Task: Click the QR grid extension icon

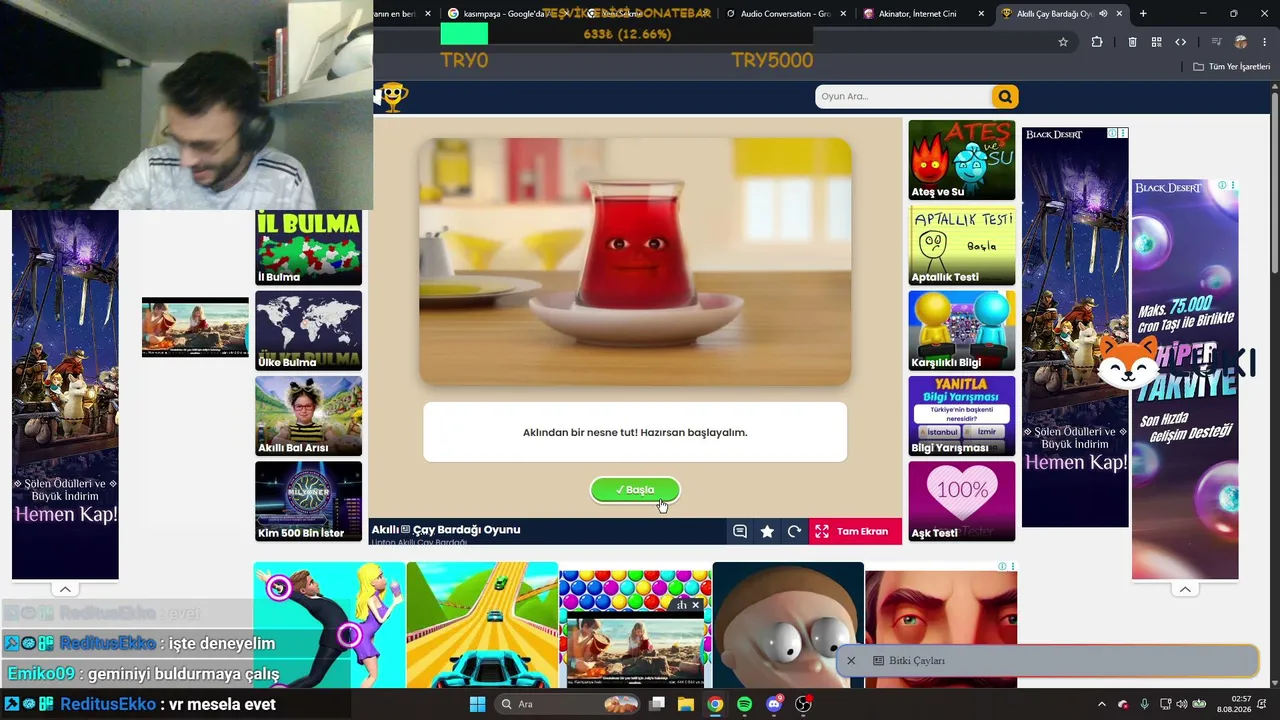Action: coord(1156,42)
